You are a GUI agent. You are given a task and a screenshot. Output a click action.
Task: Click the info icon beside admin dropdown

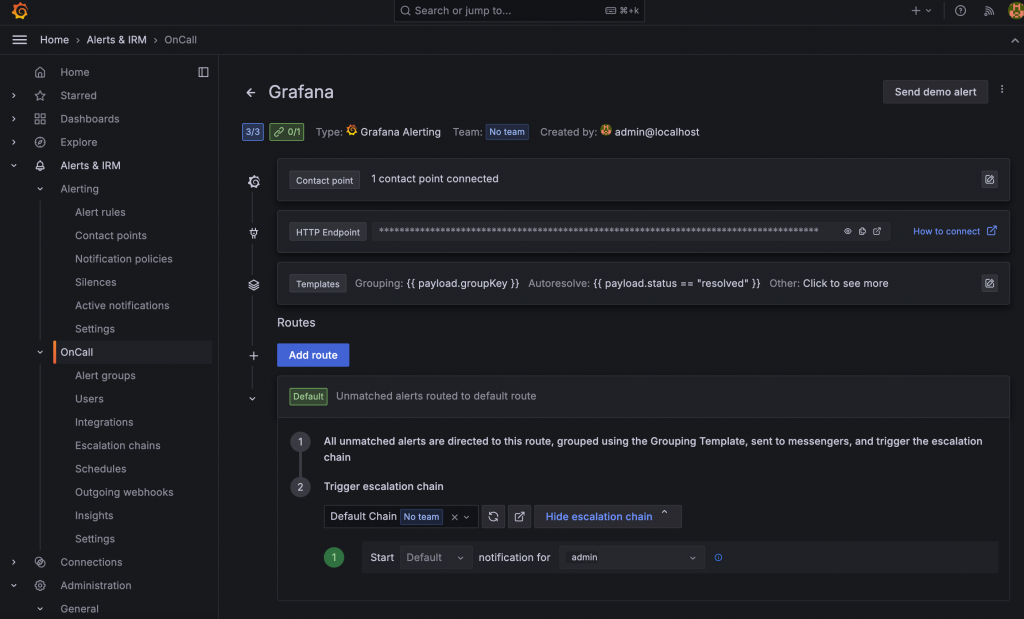coord(718,558)
